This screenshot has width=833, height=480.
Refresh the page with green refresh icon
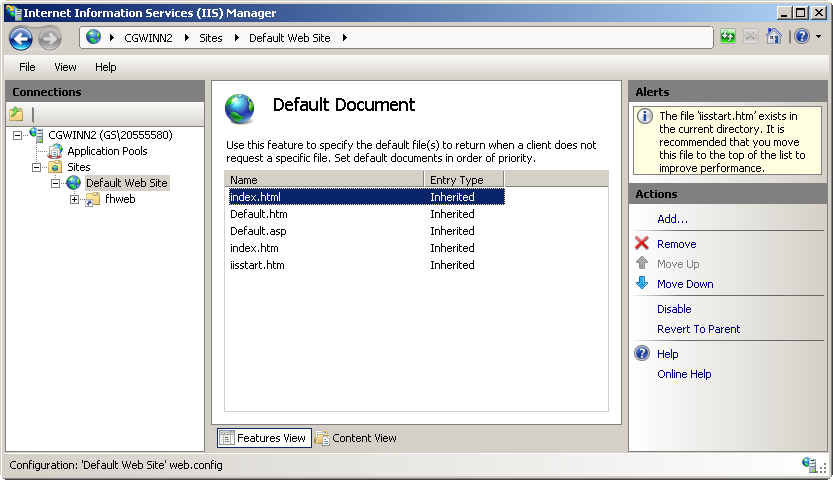point(728,37)
